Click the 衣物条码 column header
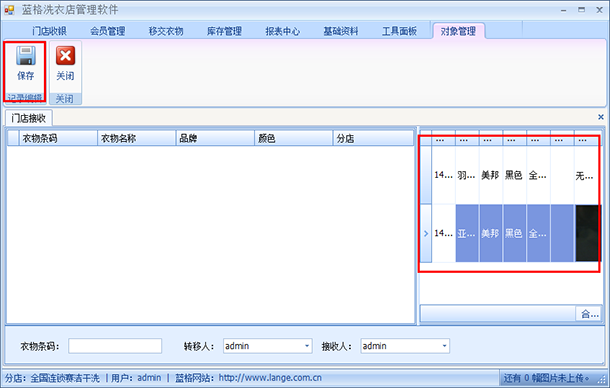Image resolution: width=610 pixels, height=388 pixels. tap(58, 138)
